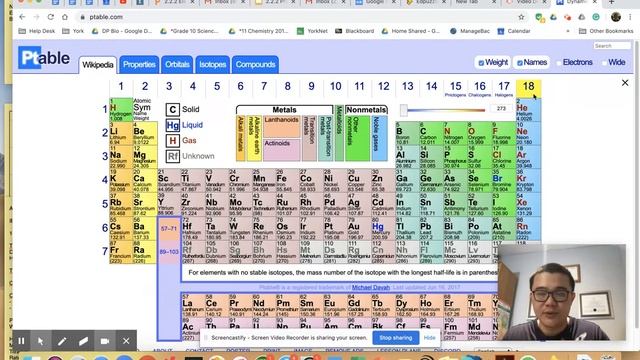Open the ManageBac bookmark
Screen dimensions: 640x360
pyautogui.click(x=470, y=31)
